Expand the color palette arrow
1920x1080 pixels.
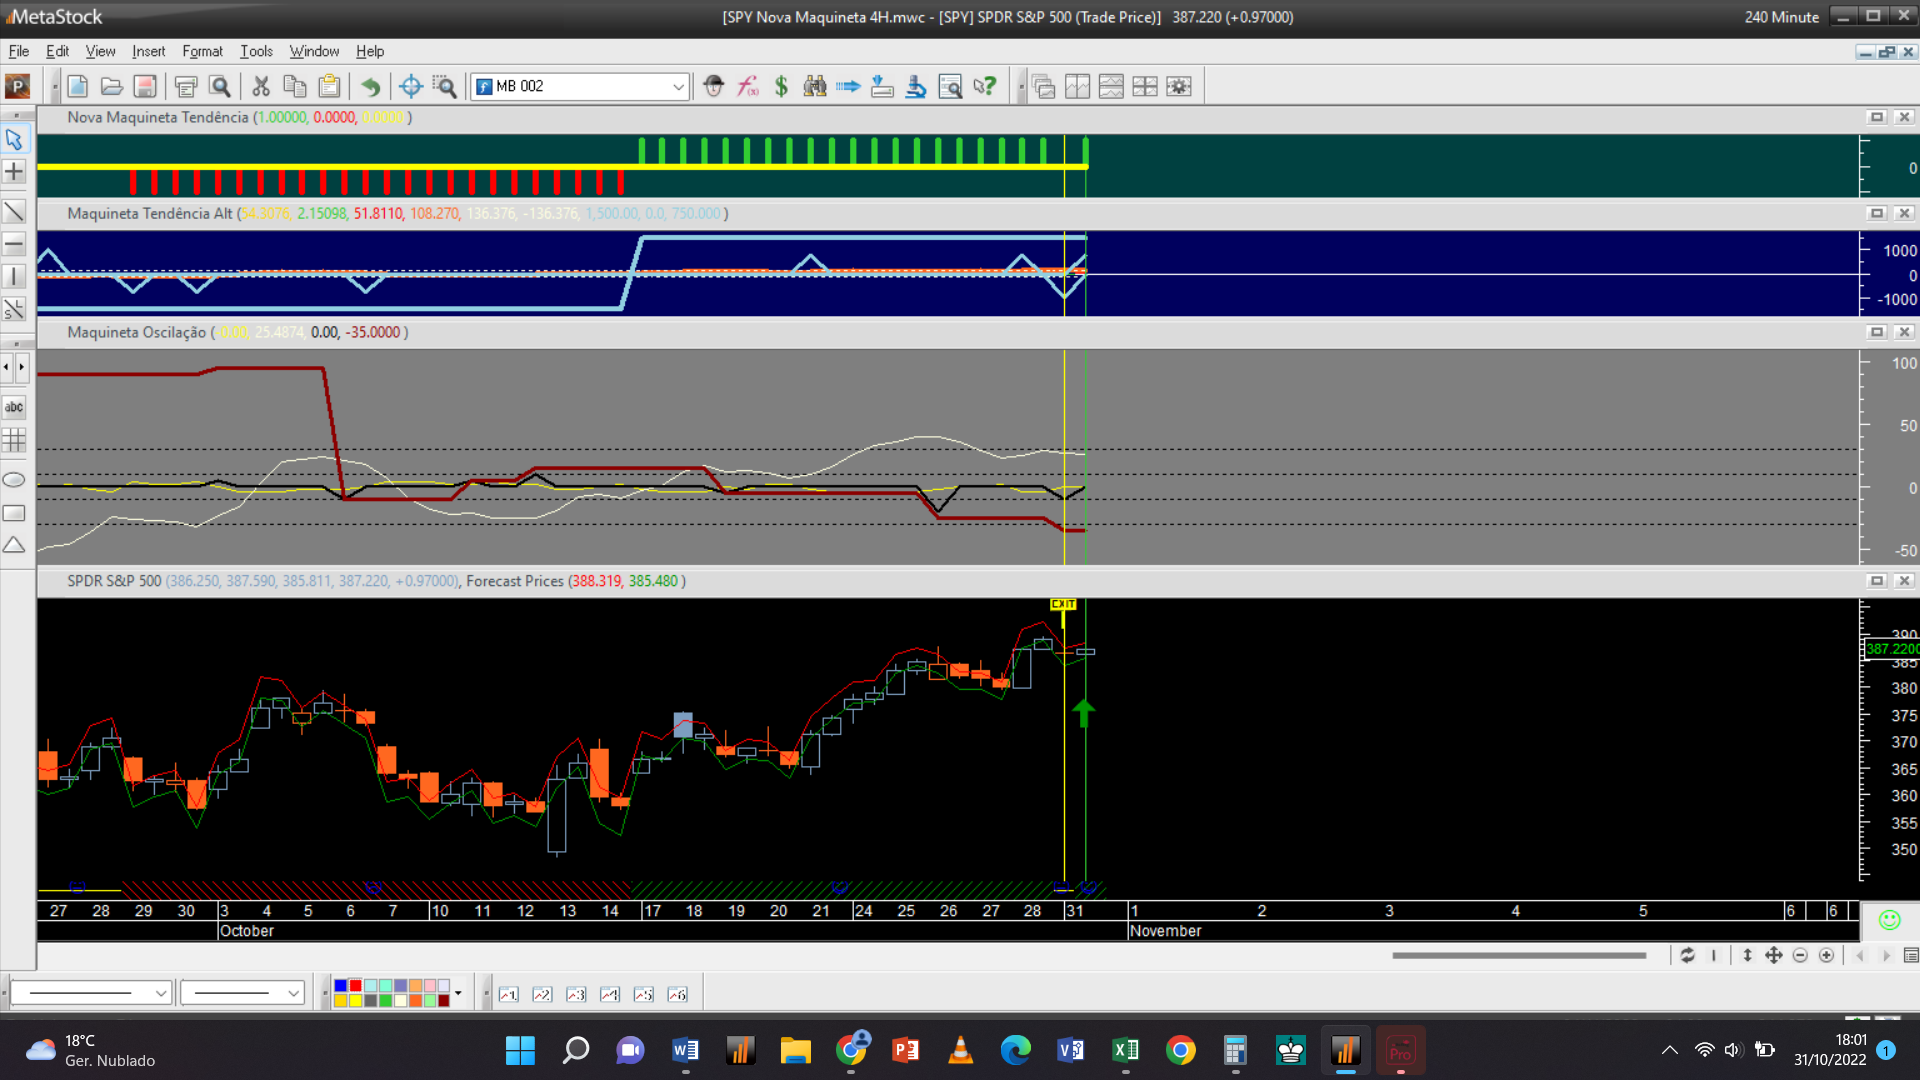(x=458, y=993)
